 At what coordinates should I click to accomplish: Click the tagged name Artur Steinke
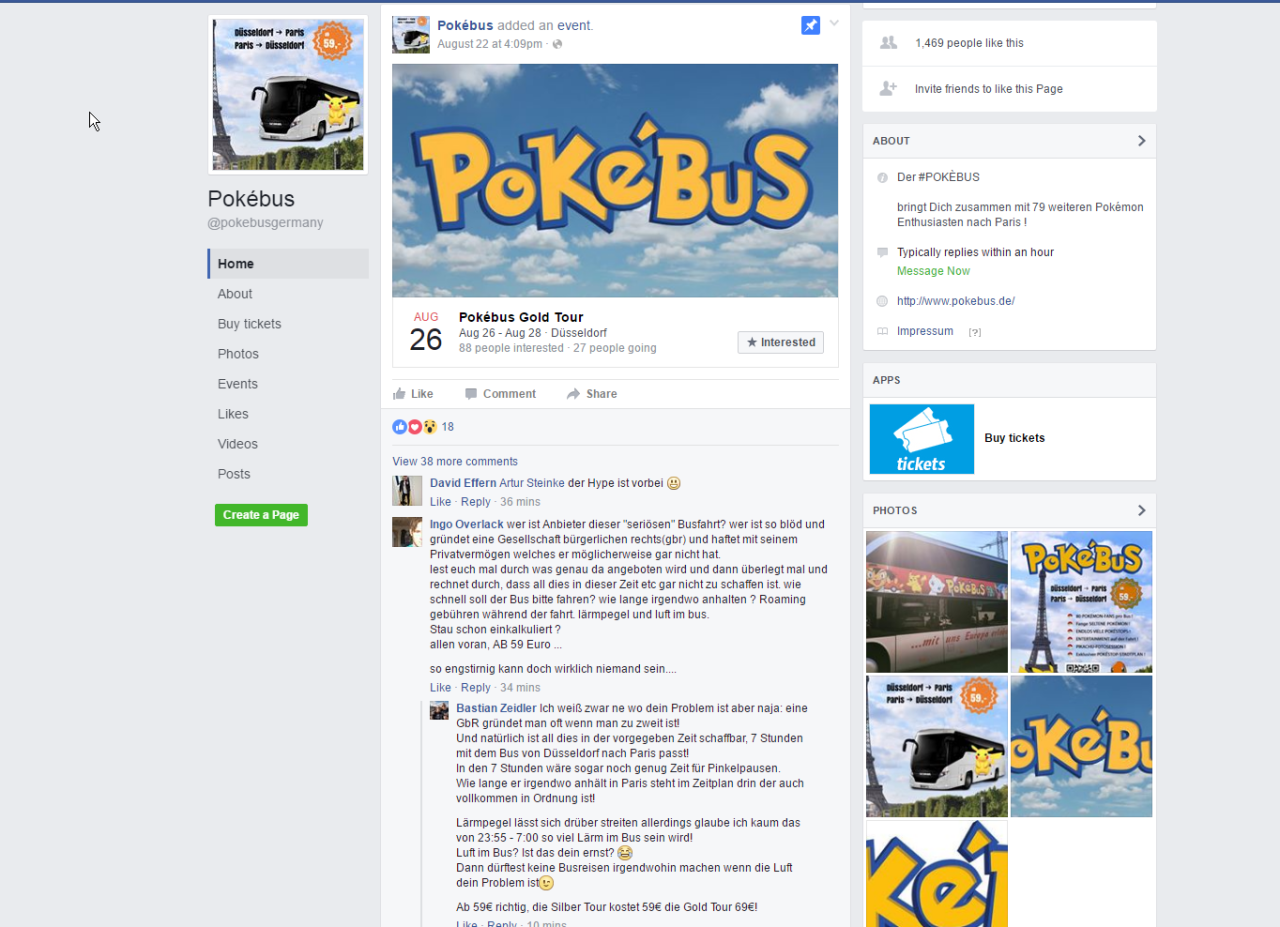click(532, 483)
